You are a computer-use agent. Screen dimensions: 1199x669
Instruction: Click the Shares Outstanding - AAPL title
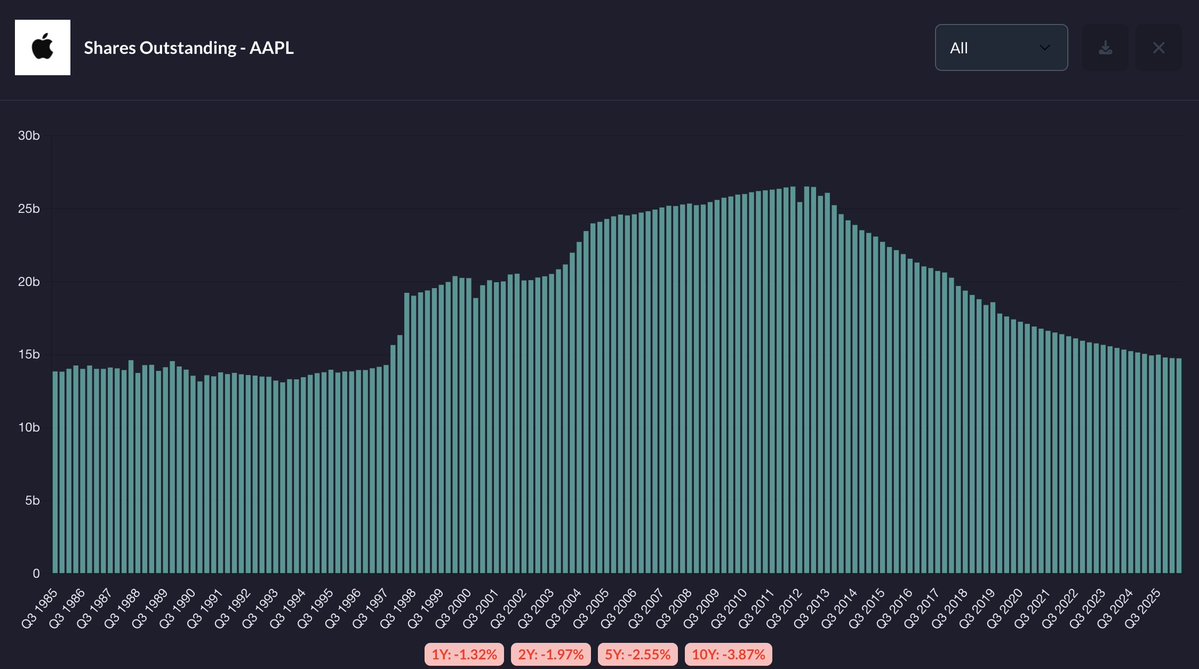coord(189,47)
